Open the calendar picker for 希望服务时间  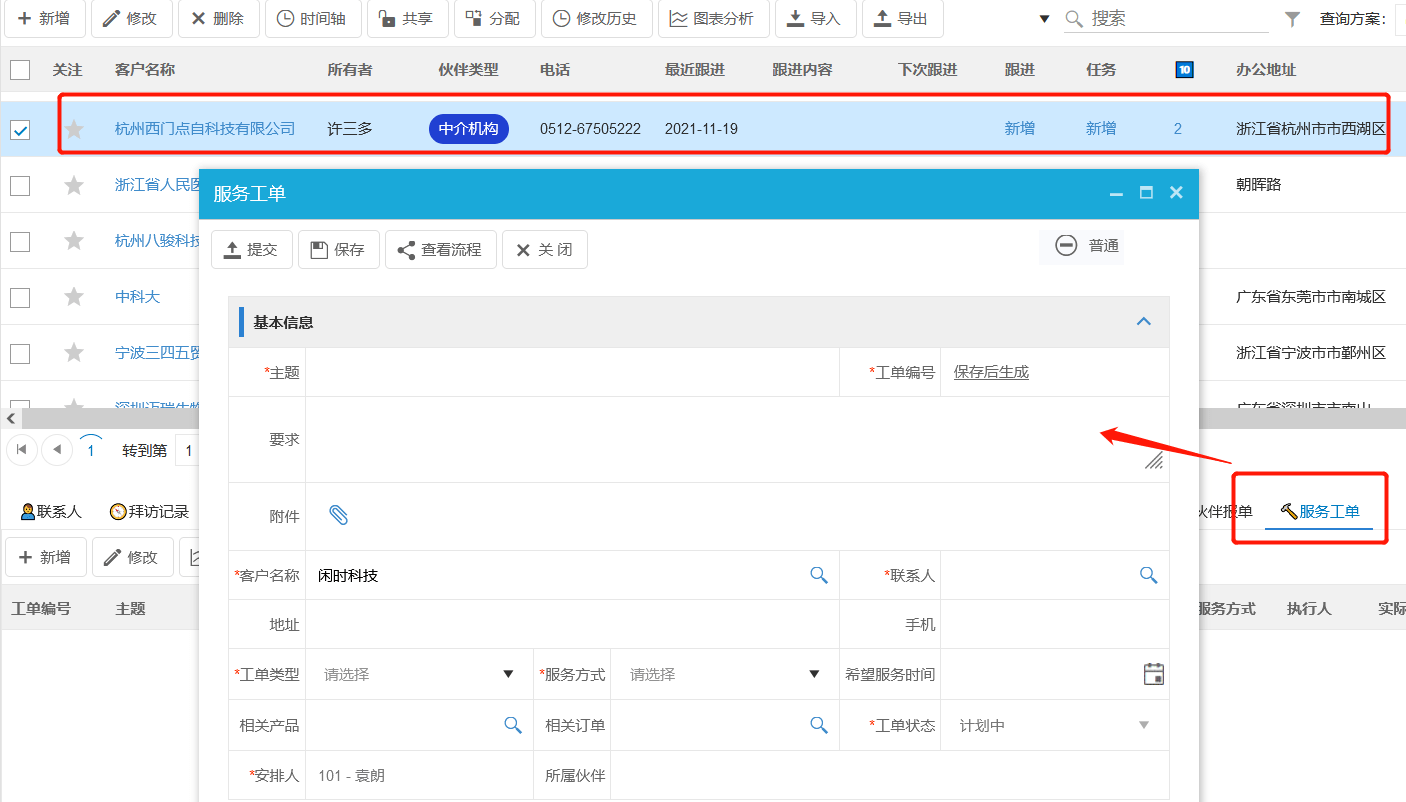pyautogui.click(x=1153, y=674)
